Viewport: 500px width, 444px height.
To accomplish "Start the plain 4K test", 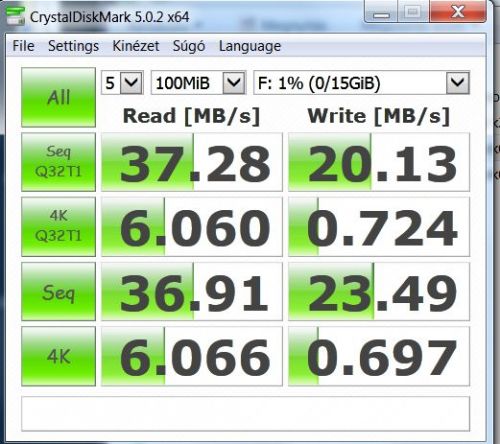I will point(58,356).
